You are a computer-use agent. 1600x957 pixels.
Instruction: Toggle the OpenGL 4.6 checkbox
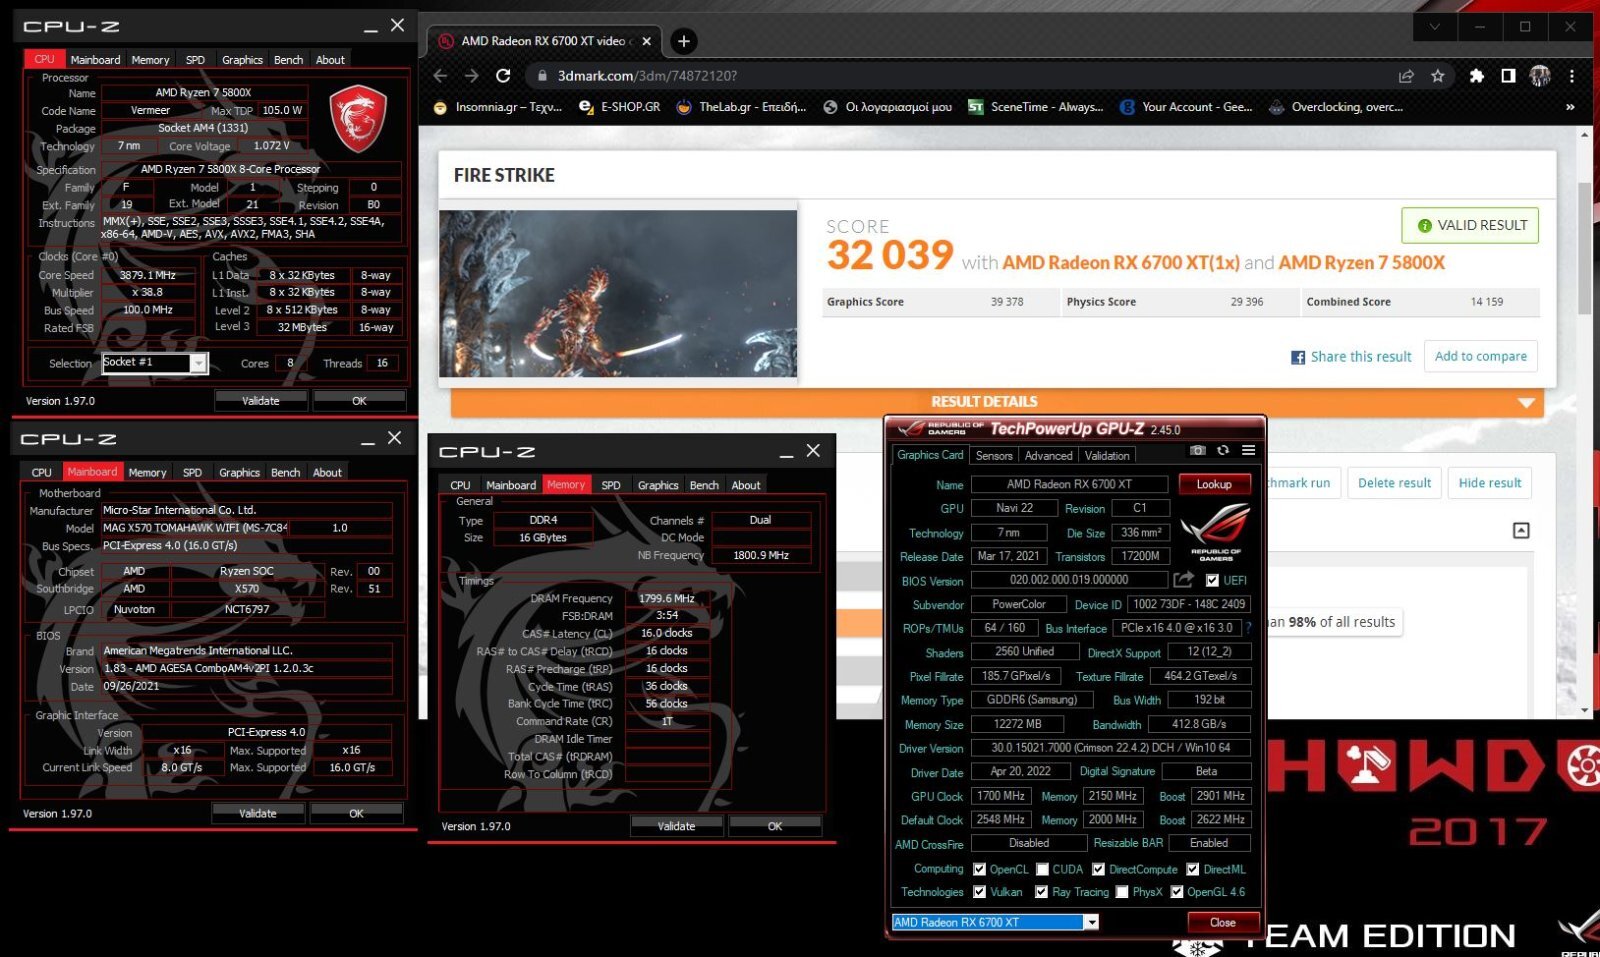(x=1177, y=892)
